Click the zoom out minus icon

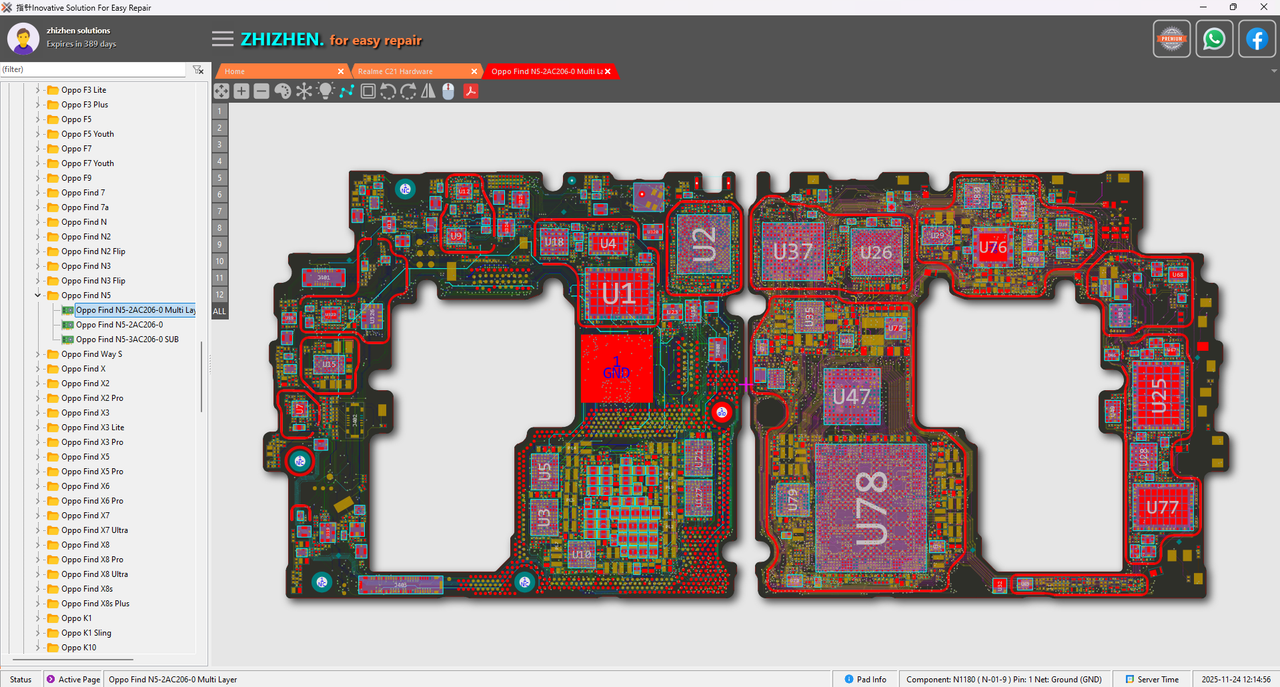(x=261, y=91)
